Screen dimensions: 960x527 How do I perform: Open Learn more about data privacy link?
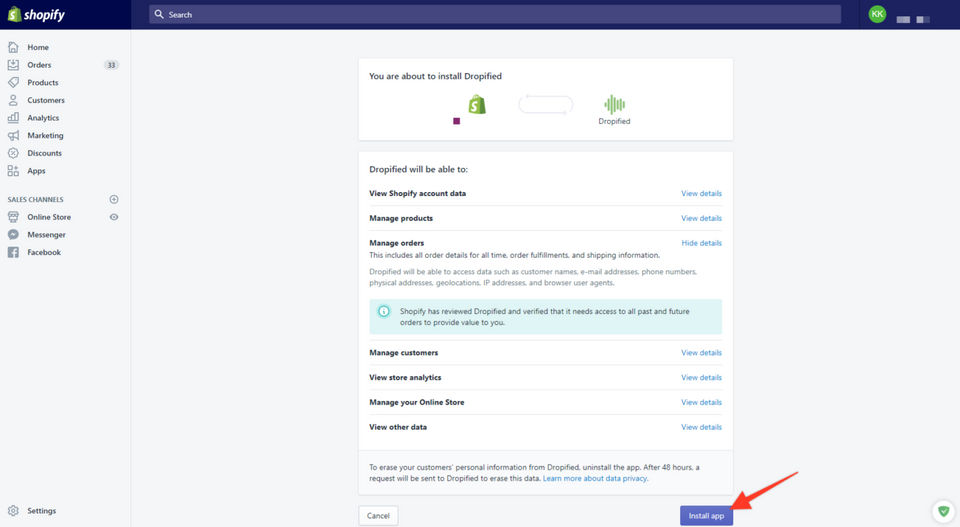[594, 479]
